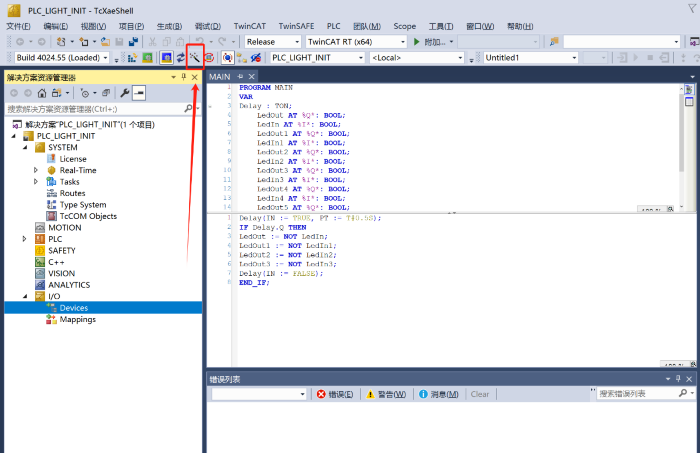Click the Activate Configuration toolbar icon

tap(133, 58)
